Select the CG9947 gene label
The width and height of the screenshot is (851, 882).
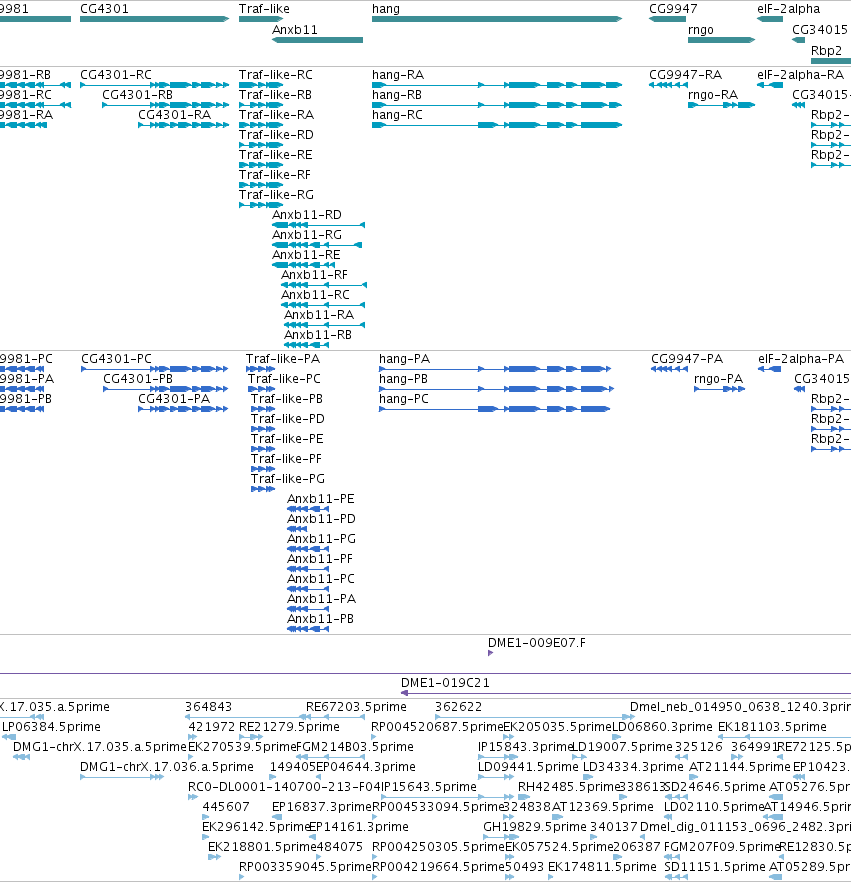pos(673,9)
